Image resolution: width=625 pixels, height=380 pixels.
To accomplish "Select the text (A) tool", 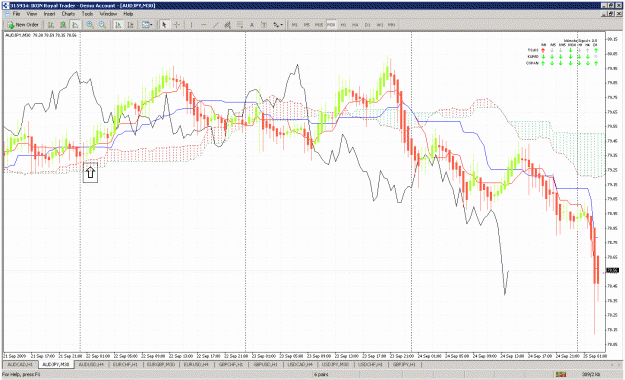I will click(252, 25).
